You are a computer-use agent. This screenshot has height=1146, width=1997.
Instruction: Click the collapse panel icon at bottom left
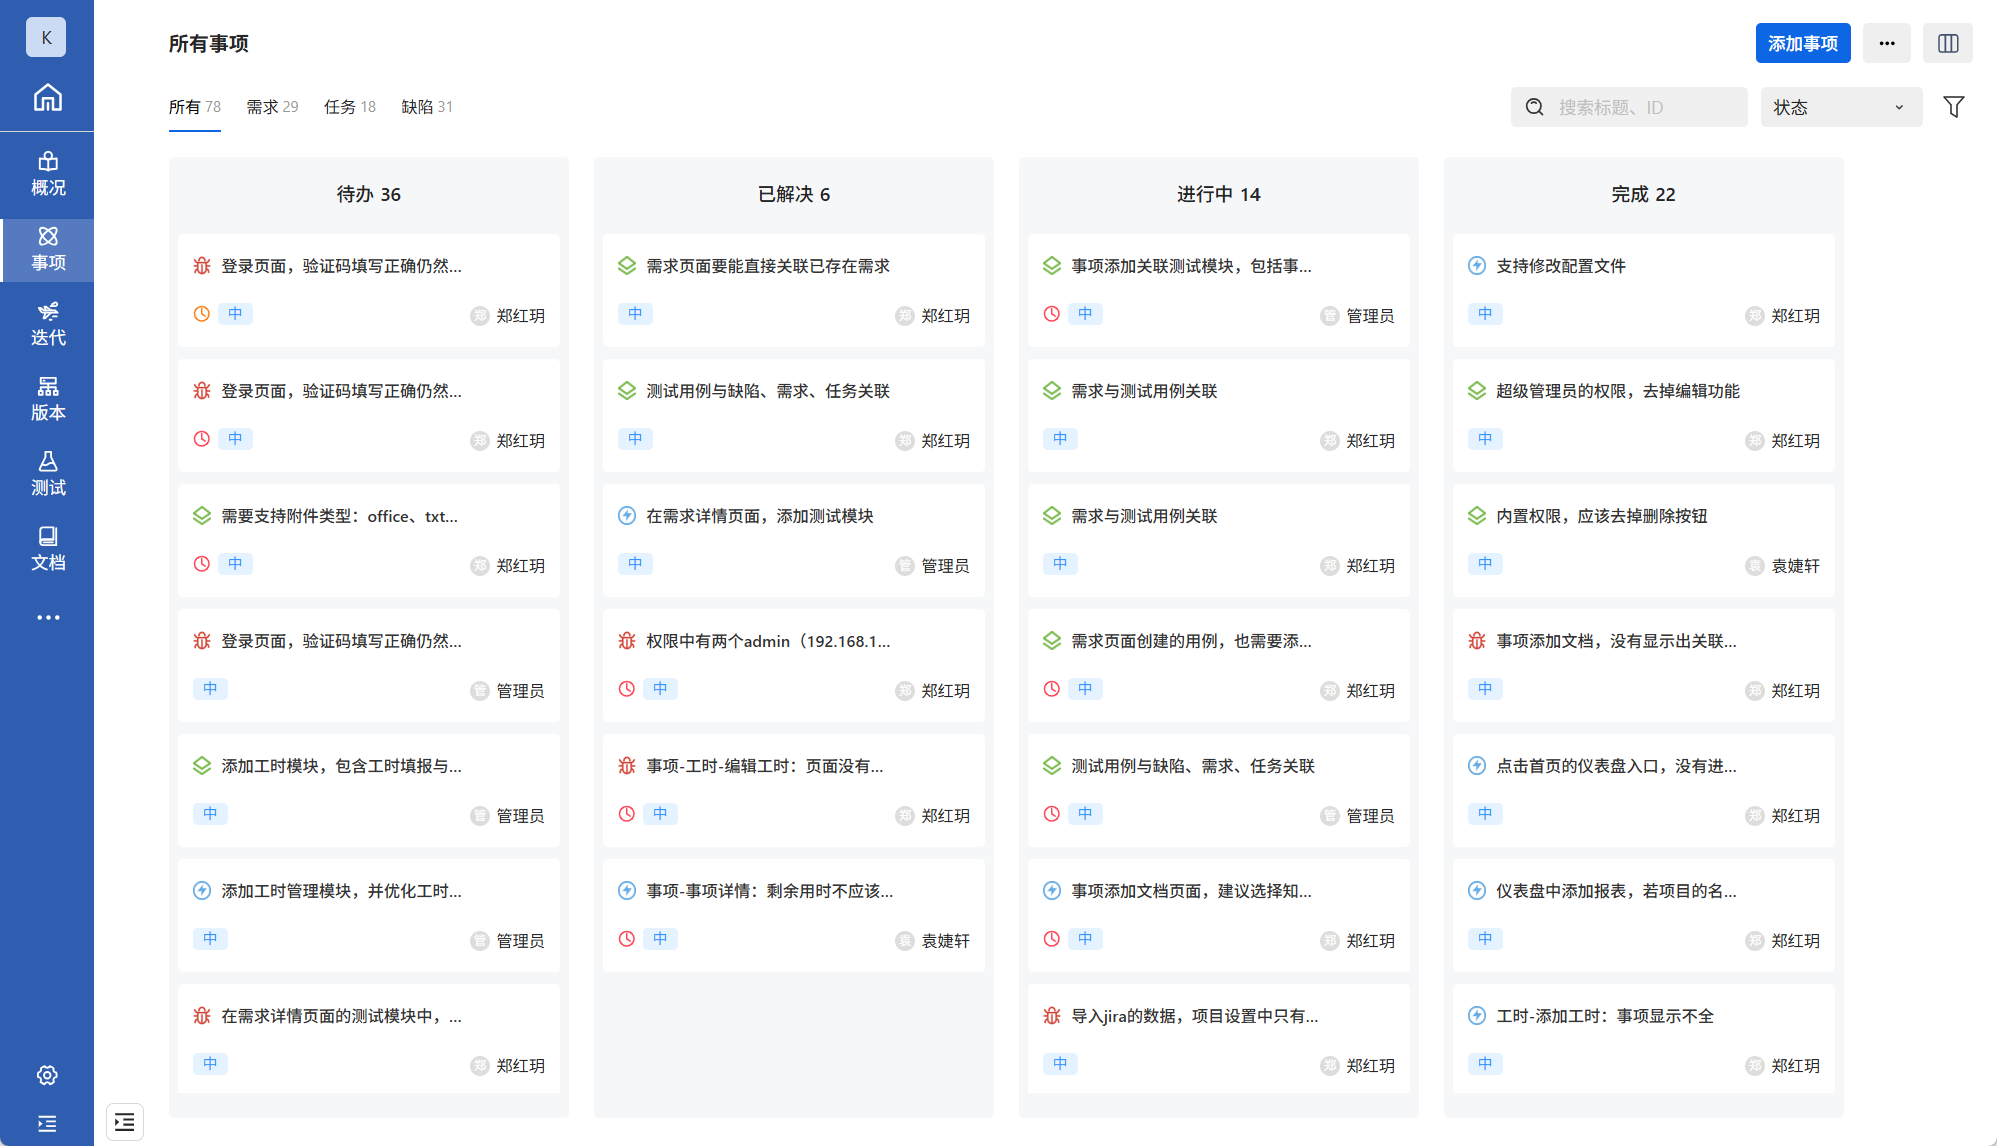tap(124, 1122)
